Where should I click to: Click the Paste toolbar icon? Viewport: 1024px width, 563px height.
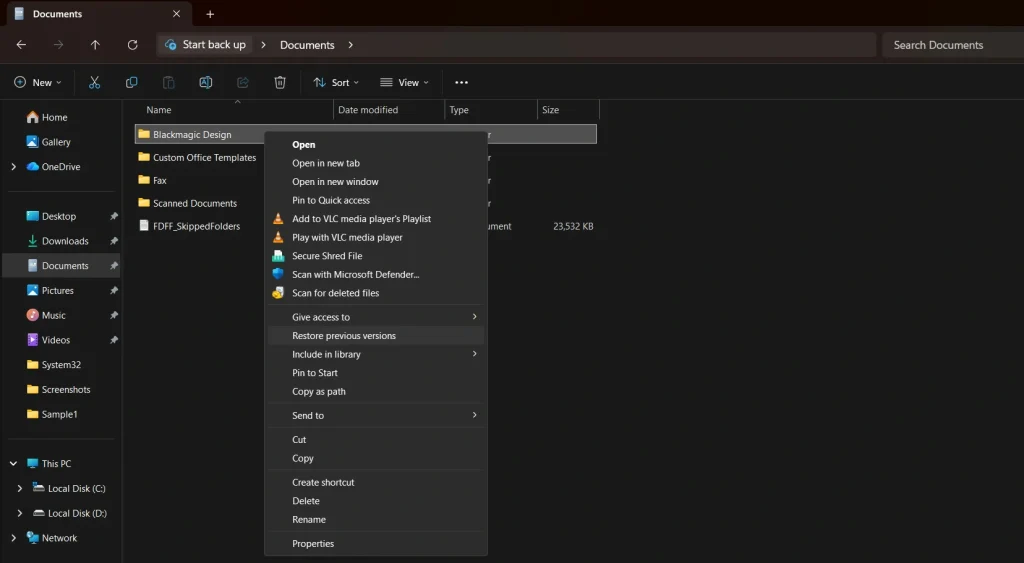pyautogui.click(x=168, y=82)
